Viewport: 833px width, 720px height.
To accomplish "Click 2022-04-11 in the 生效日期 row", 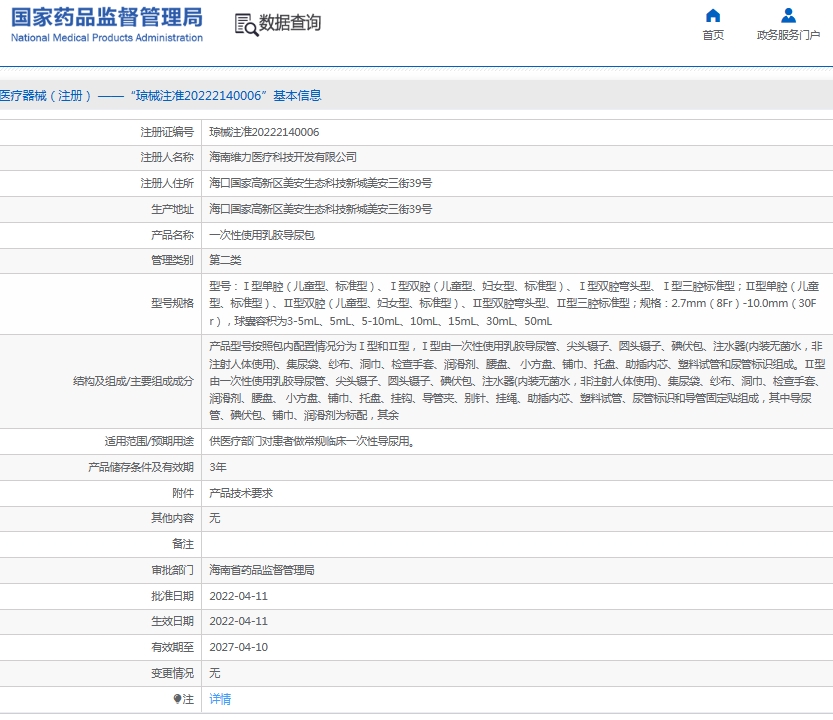I will [x=239, y=621].
